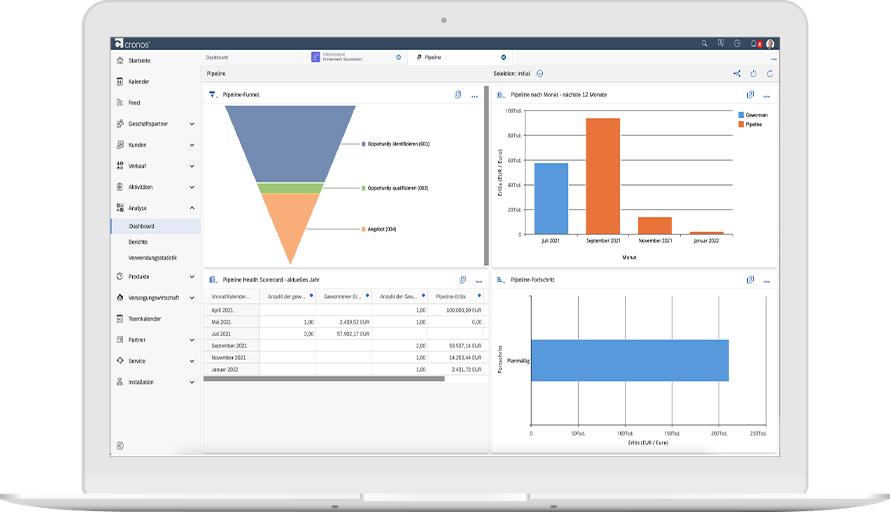Switch to the Dashboard tab

(x=217, y=58)
